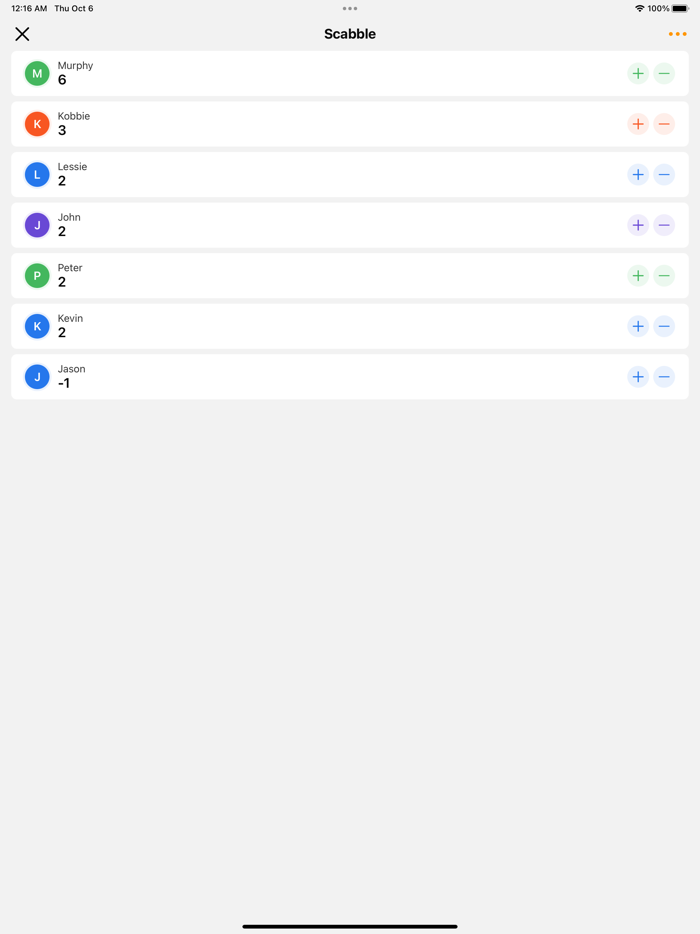The height and width of the screenshot is (934, 700).
Task: Subtract a point from Kobbie's score
Action: [x=664, y=124]
